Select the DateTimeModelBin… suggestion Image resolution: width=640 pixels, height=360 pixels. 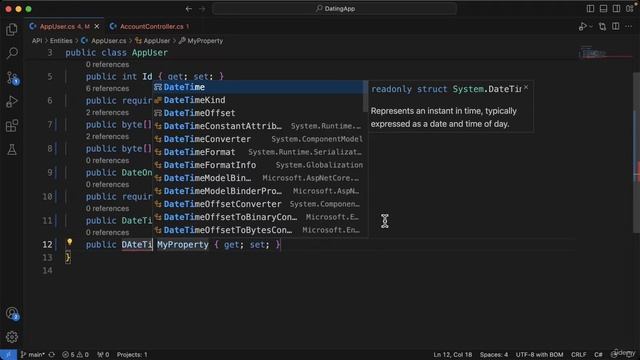point(258,178)
